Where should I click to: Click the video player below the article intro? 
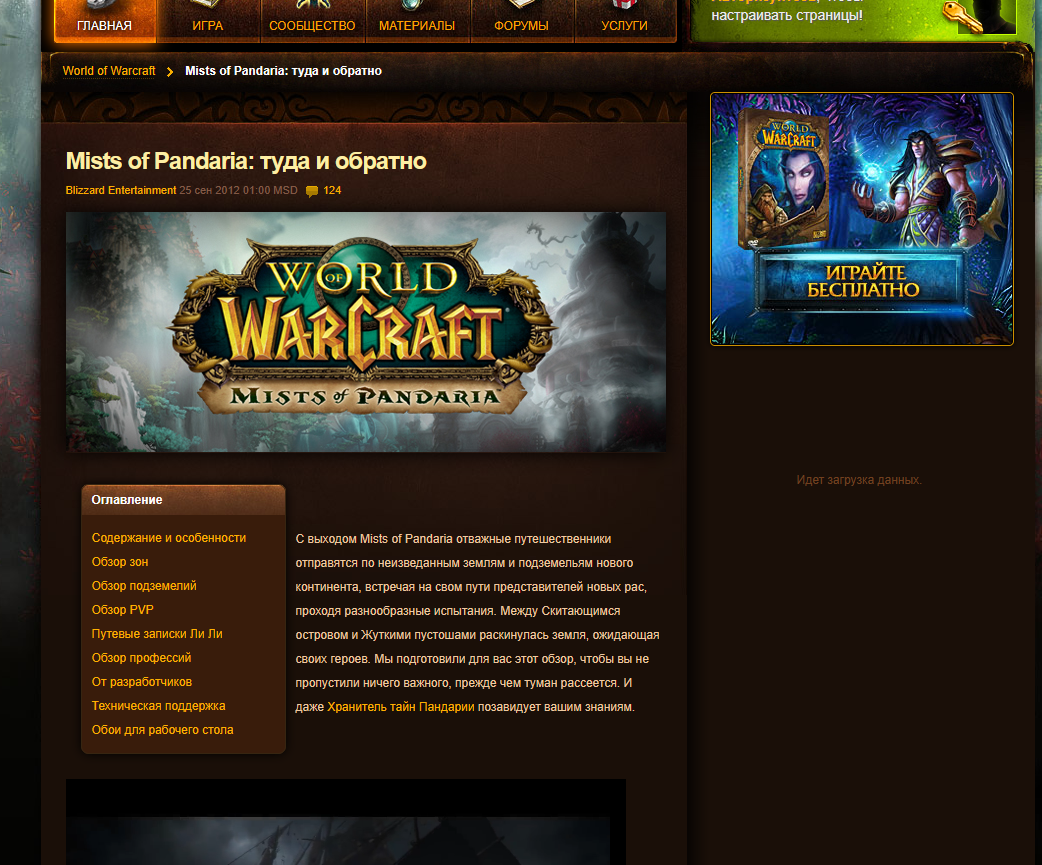tap(346, 822)
